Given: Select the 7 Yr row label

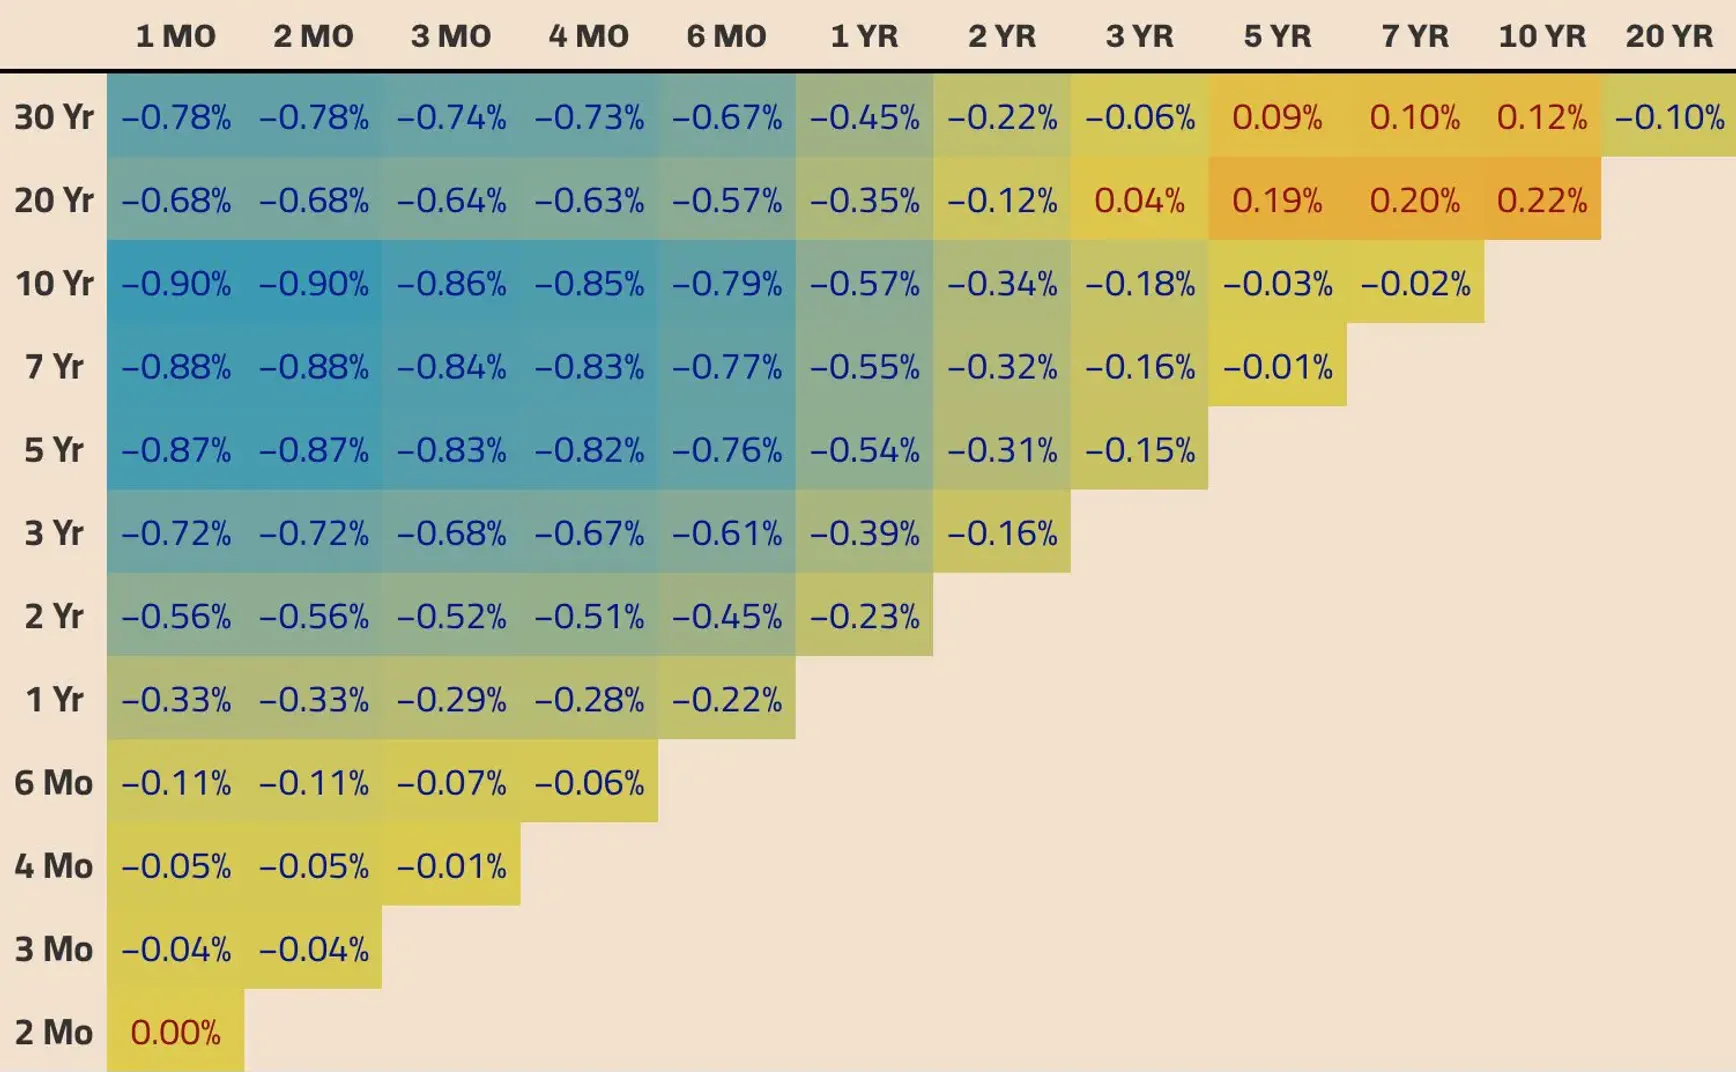Looking at the screenshot, I should (x=54, y=366).
